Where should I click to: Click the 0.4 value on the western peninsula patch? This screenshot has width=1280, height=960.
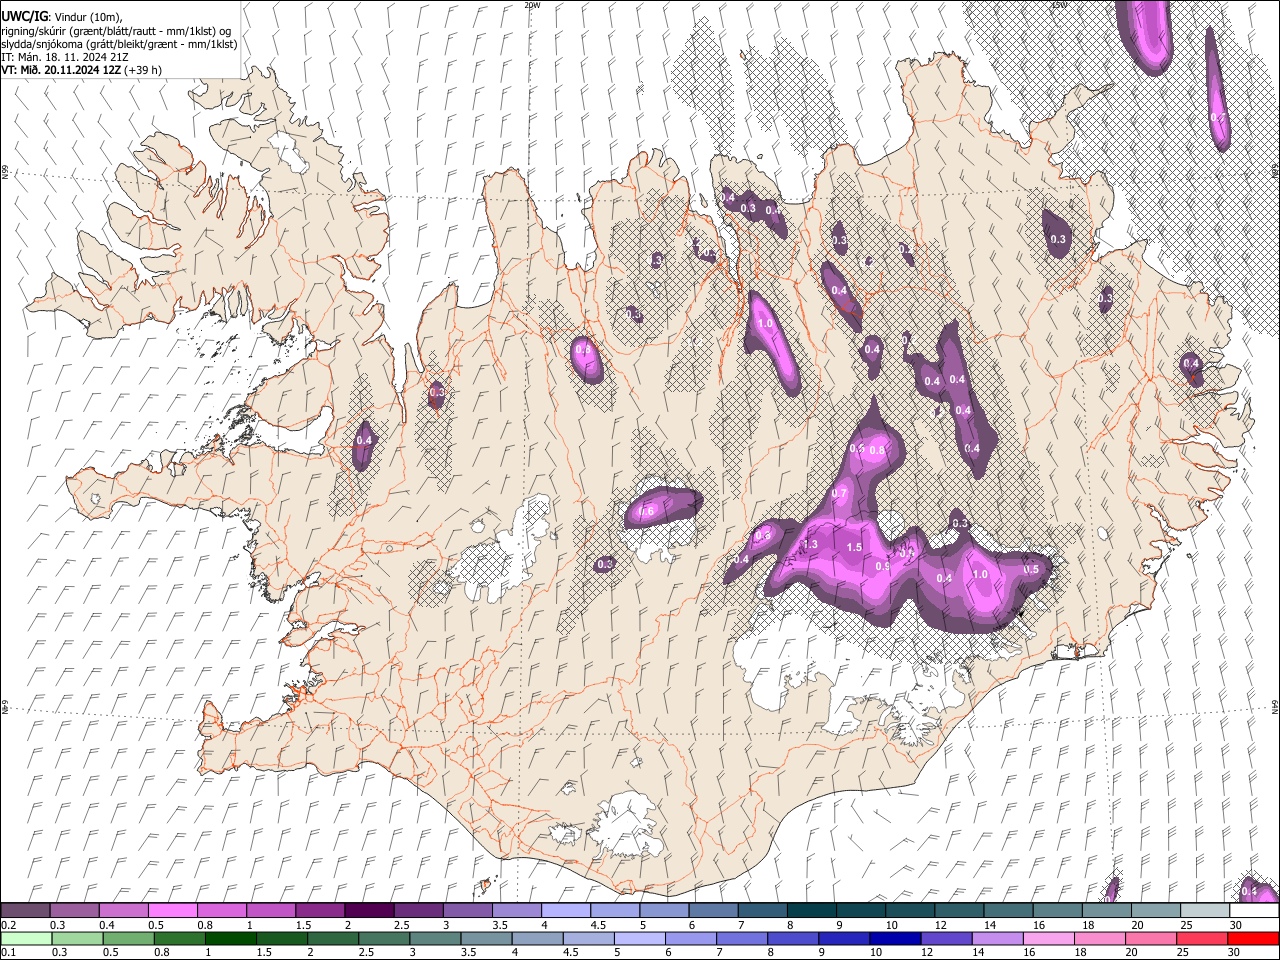[x=364, y=440]
